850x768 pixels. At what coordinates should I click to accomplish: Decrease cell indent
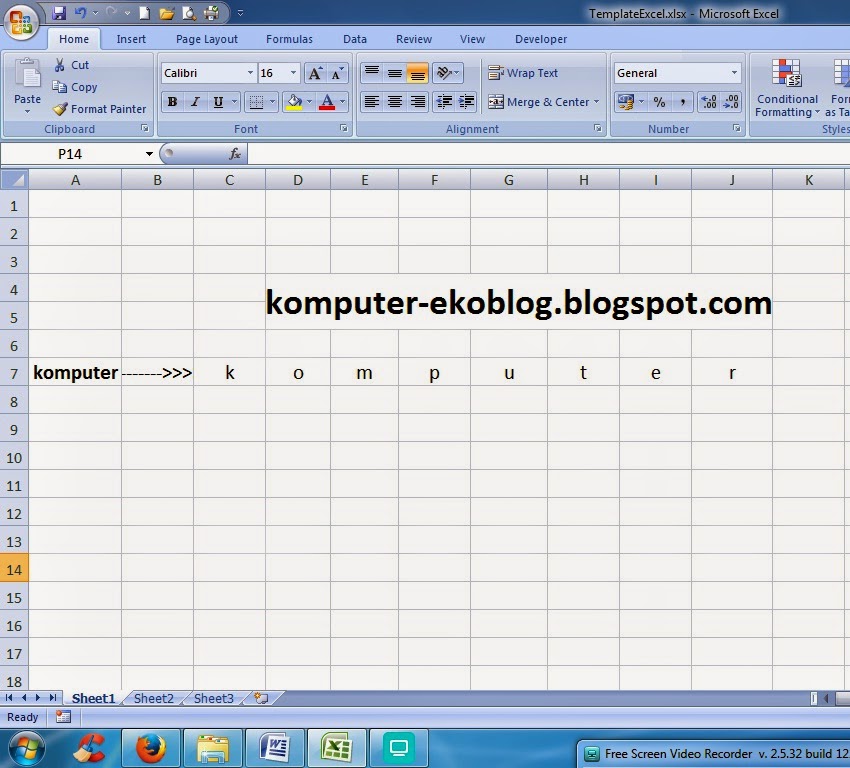(x=444, y=102)
